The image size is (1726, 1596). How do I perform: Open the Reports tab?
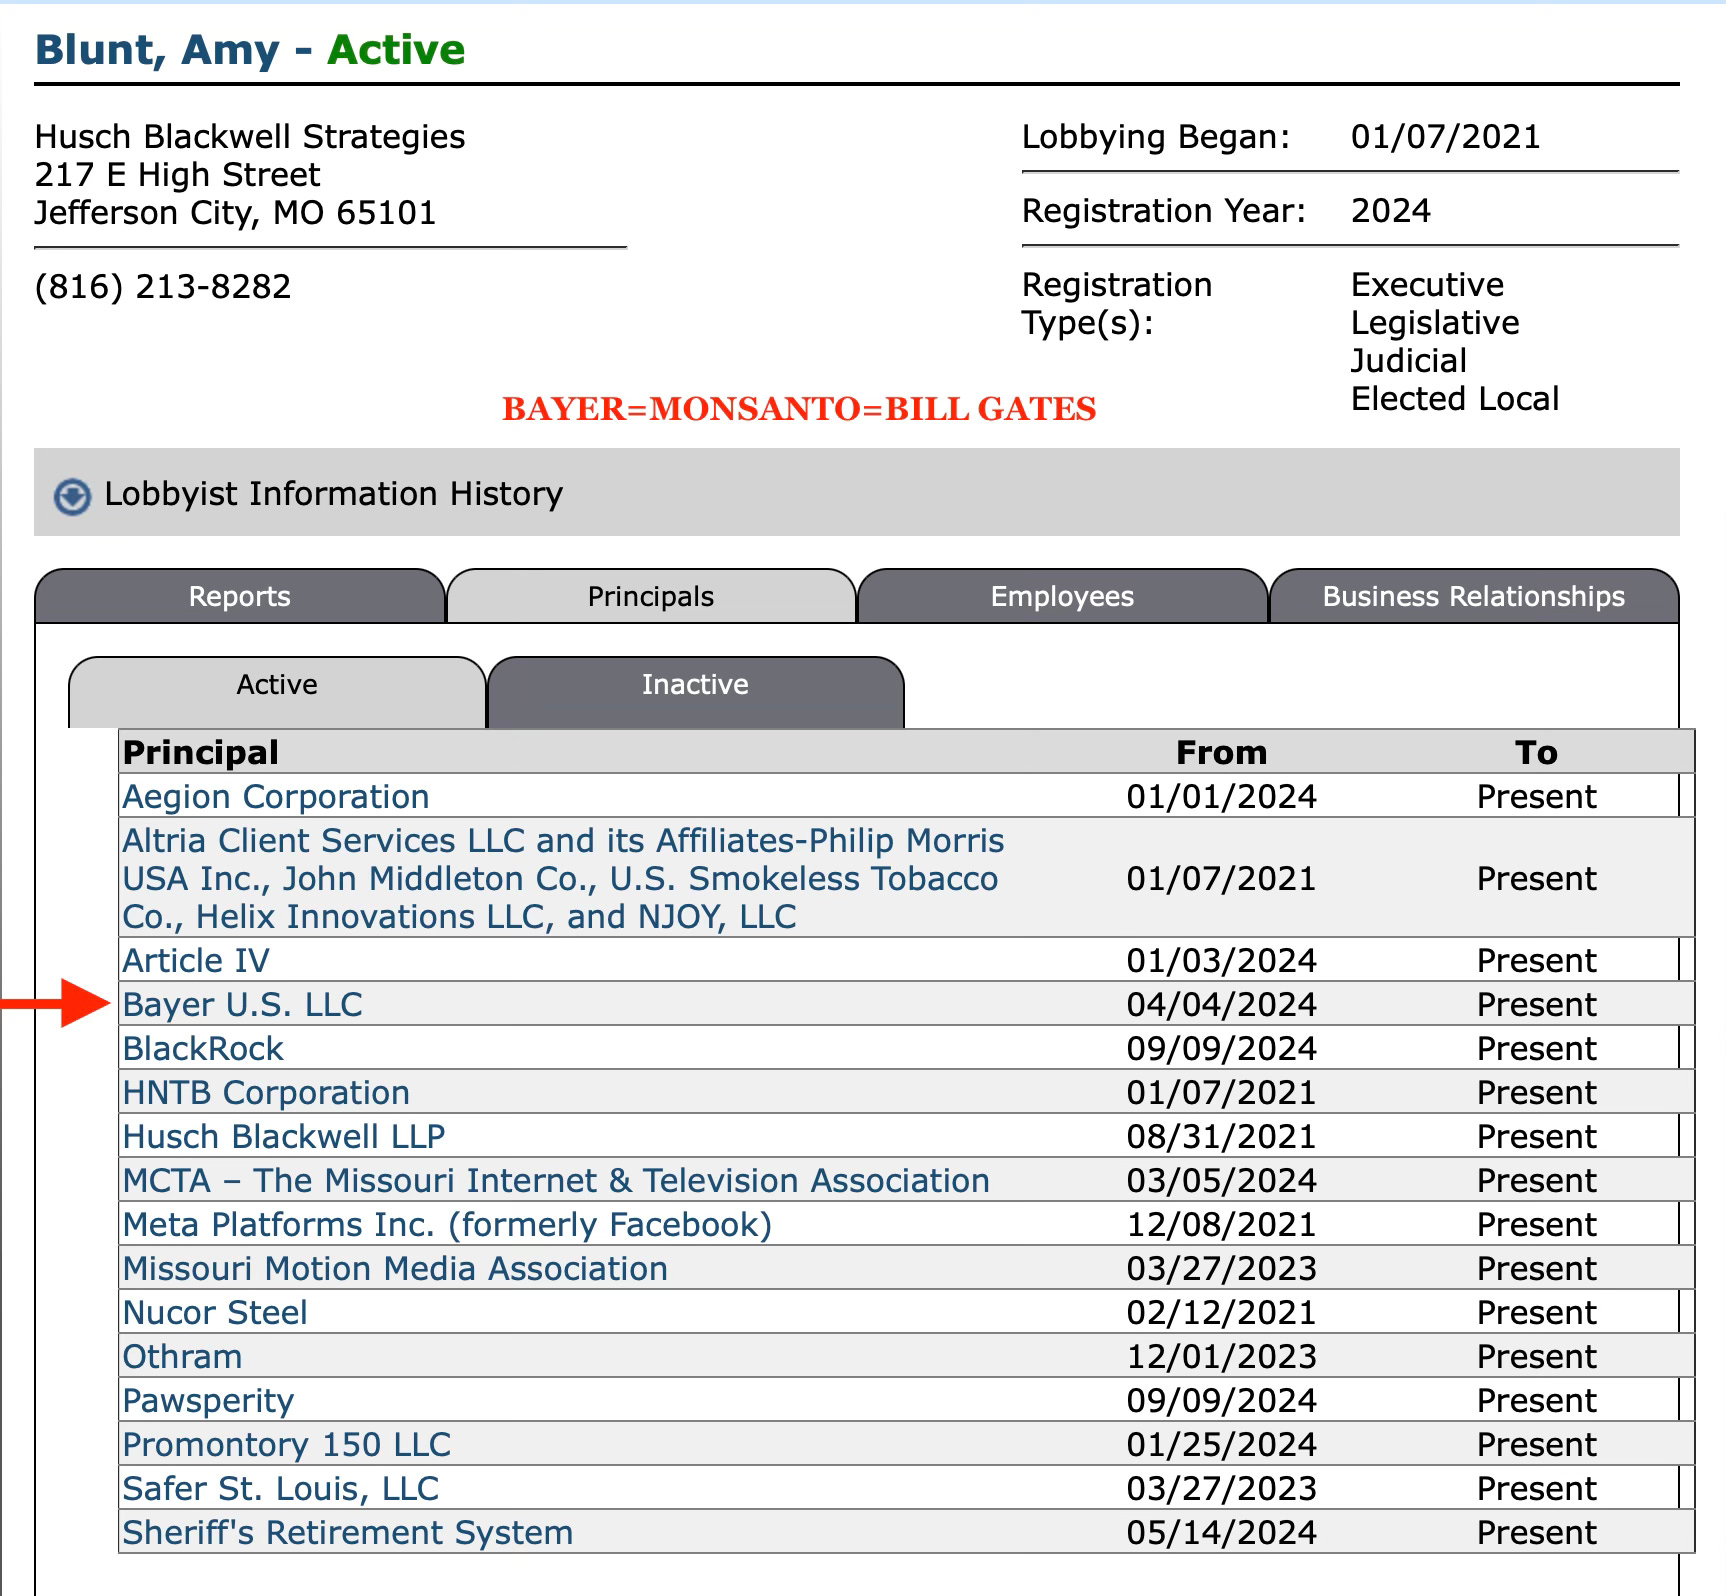(240, 596)
